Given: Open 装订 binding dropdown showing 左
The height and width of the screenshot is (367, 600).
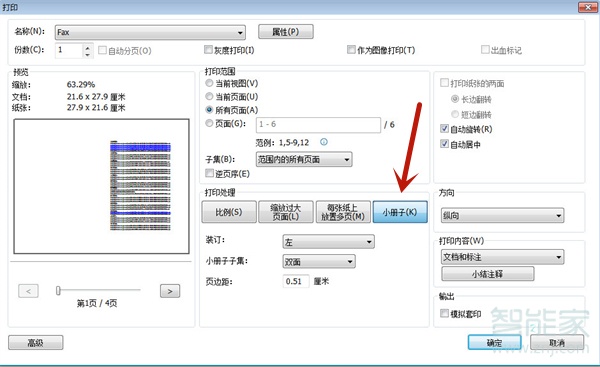Looking at the screenshot, I should pos(328,242).
